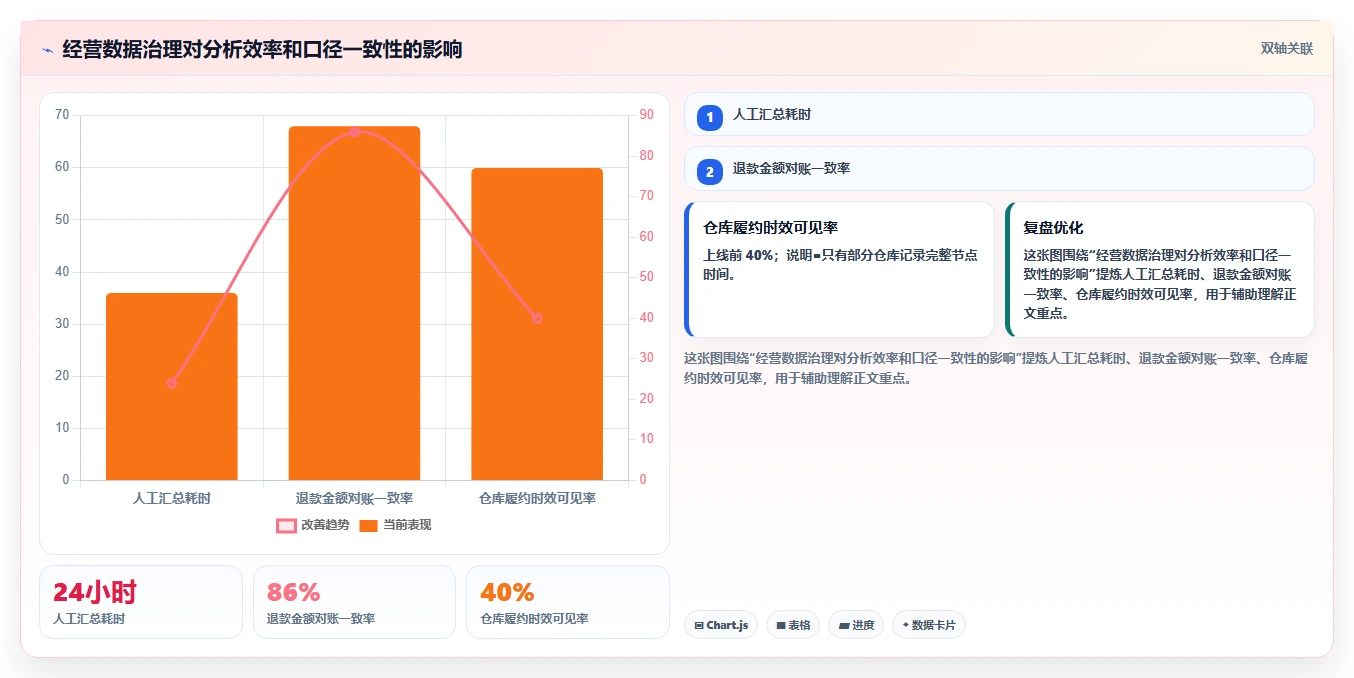This screenshot has height=678, width=1354.
Task: Open list item 人工汇总耗时
Action: coord(999,114)
